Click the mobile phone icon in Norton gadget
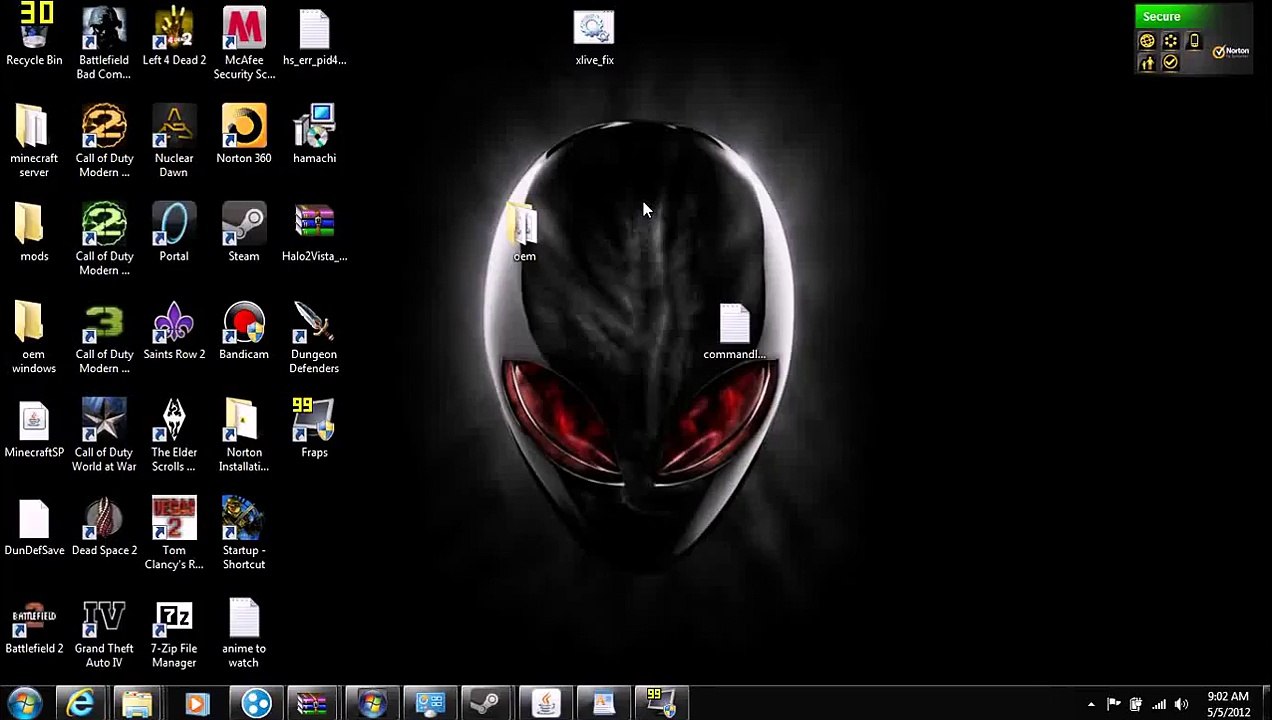The height and width of the screenshot is (720, 1272). (x=1194, y=41)
